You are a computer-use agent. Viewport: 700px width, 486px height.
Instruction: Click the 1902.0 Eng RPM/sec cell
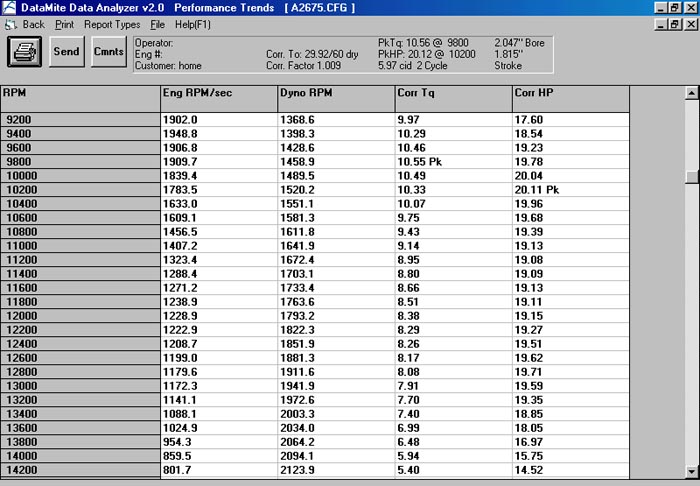219,120
